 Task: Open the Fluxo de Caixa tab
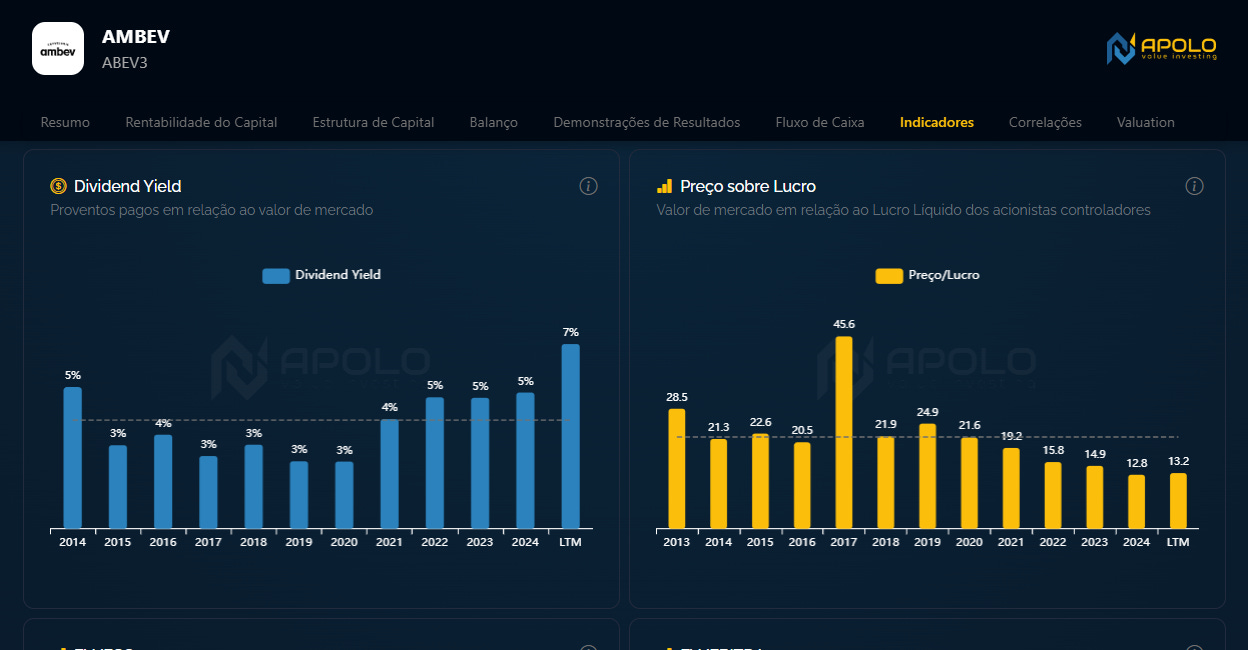(820, 122)
